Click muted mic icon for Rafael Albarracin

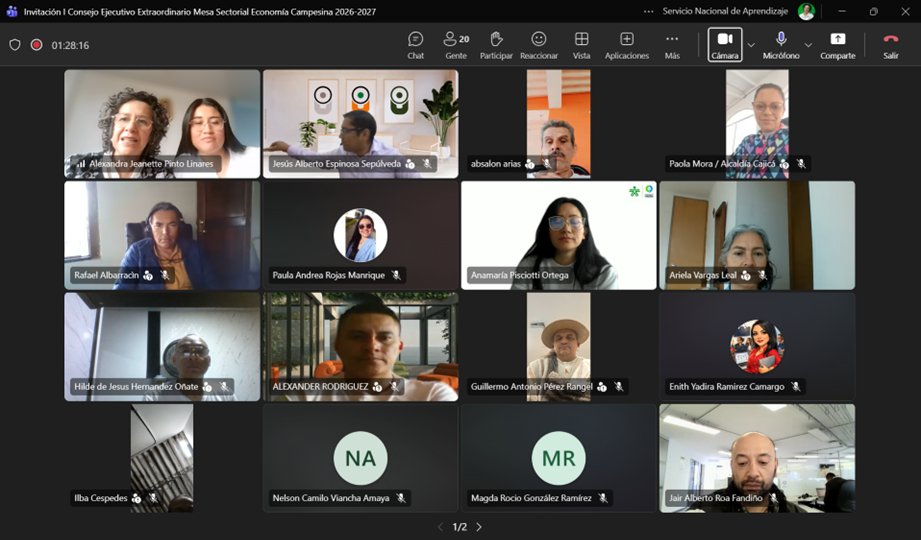click(165, 275)
